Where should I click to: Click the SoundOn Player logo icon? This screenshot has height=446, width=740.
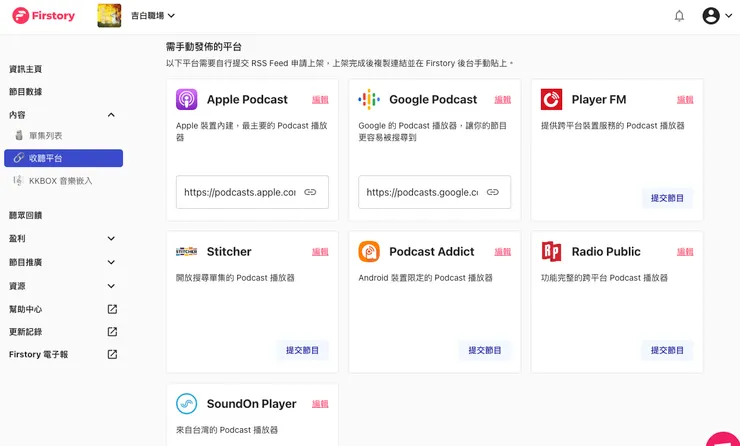186,404
